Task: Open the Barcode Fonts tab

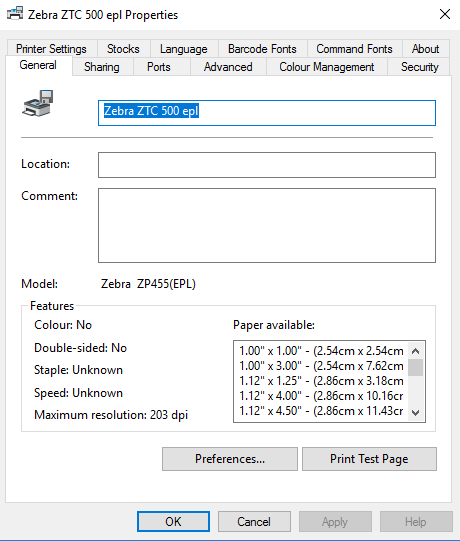Action: [262, 49]
